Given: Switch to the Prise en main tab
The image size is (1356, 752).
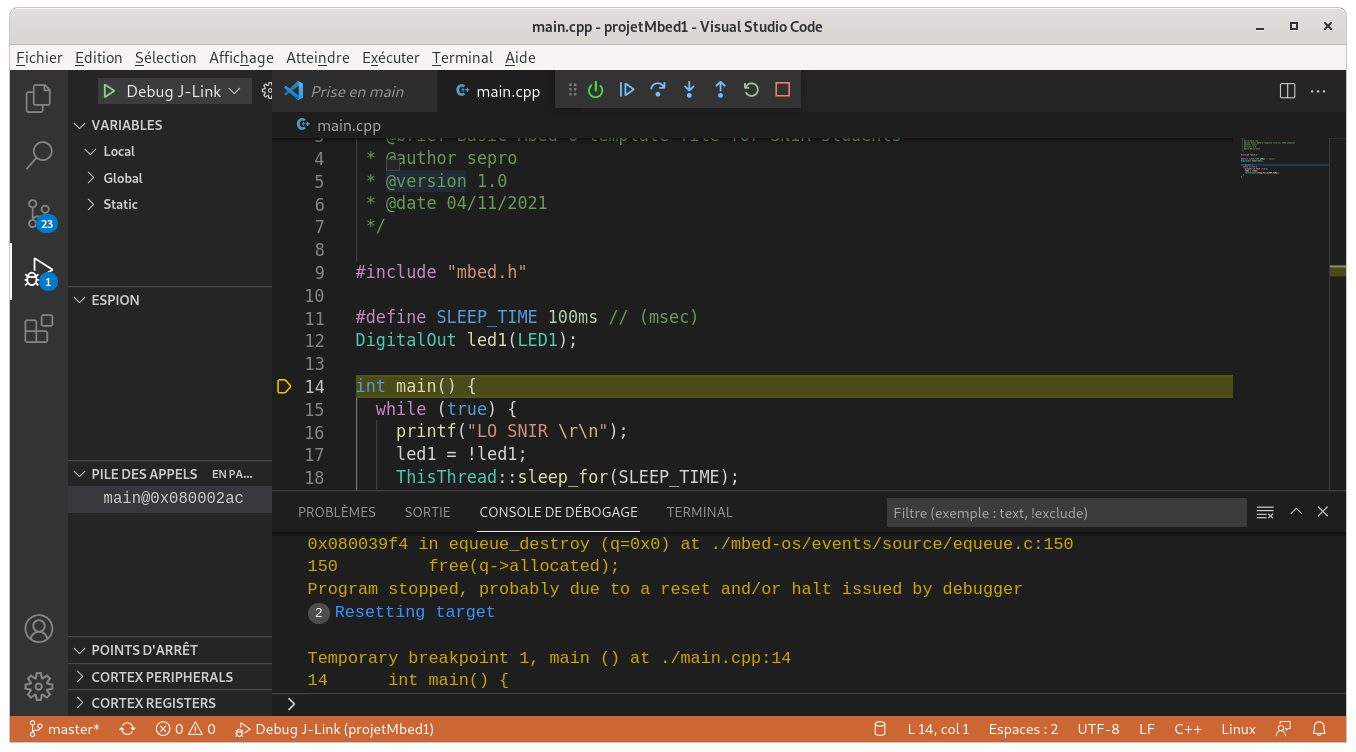Looking at the screenshot, I should 355,91.
